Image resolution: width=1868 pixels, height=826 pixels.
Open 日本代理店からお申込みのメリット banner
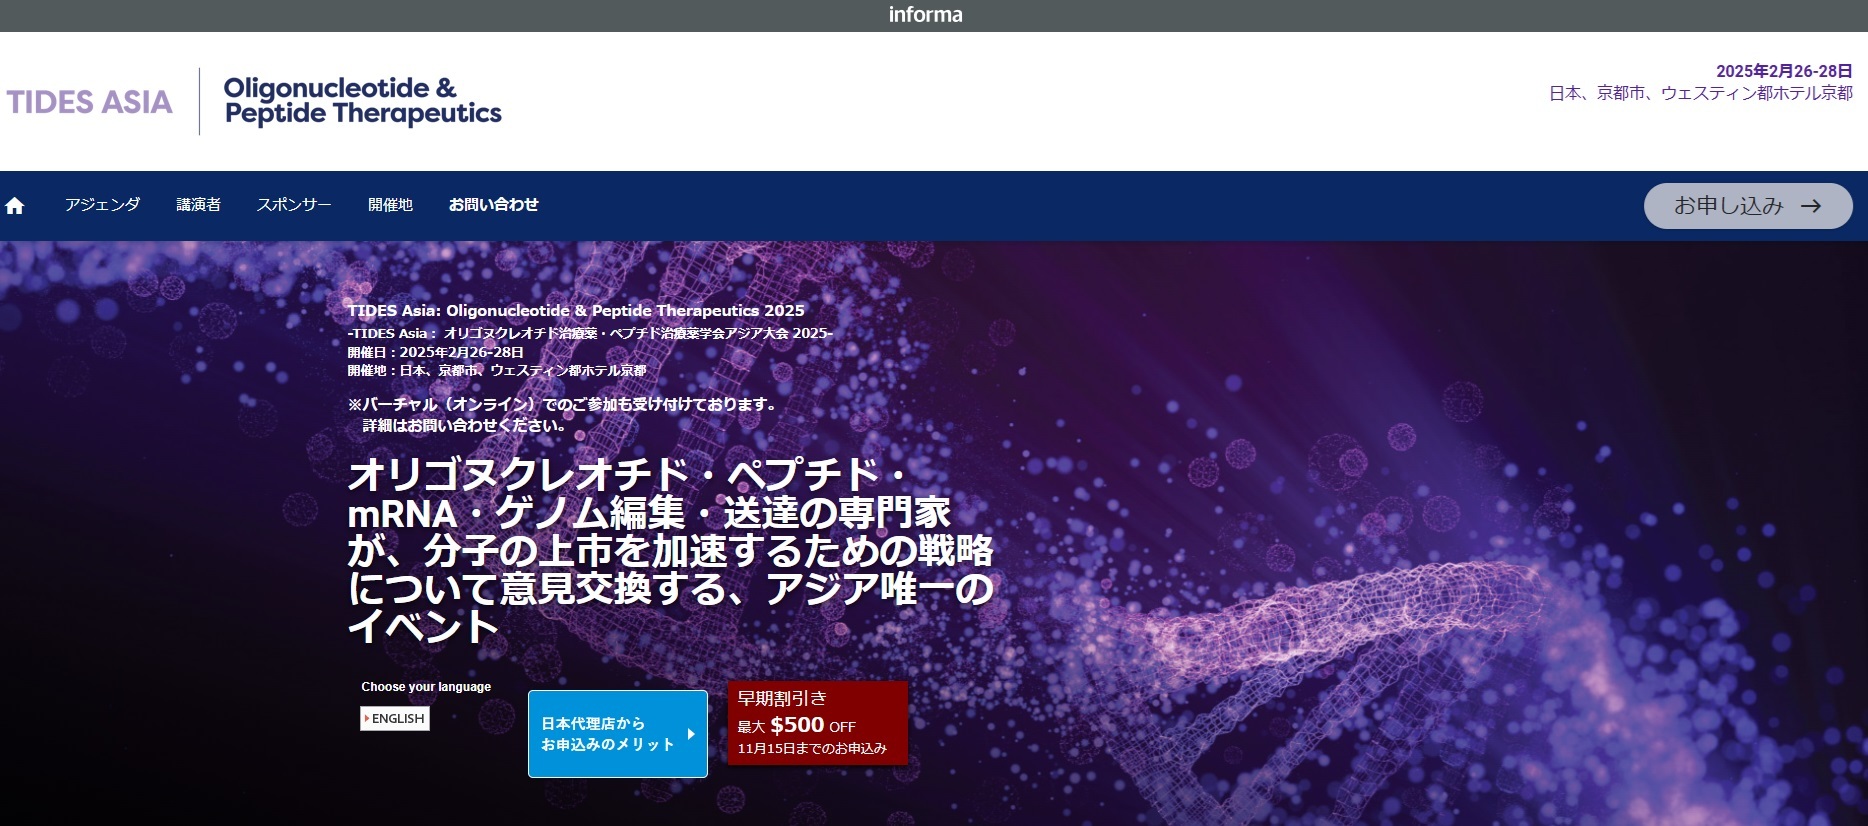618,734
